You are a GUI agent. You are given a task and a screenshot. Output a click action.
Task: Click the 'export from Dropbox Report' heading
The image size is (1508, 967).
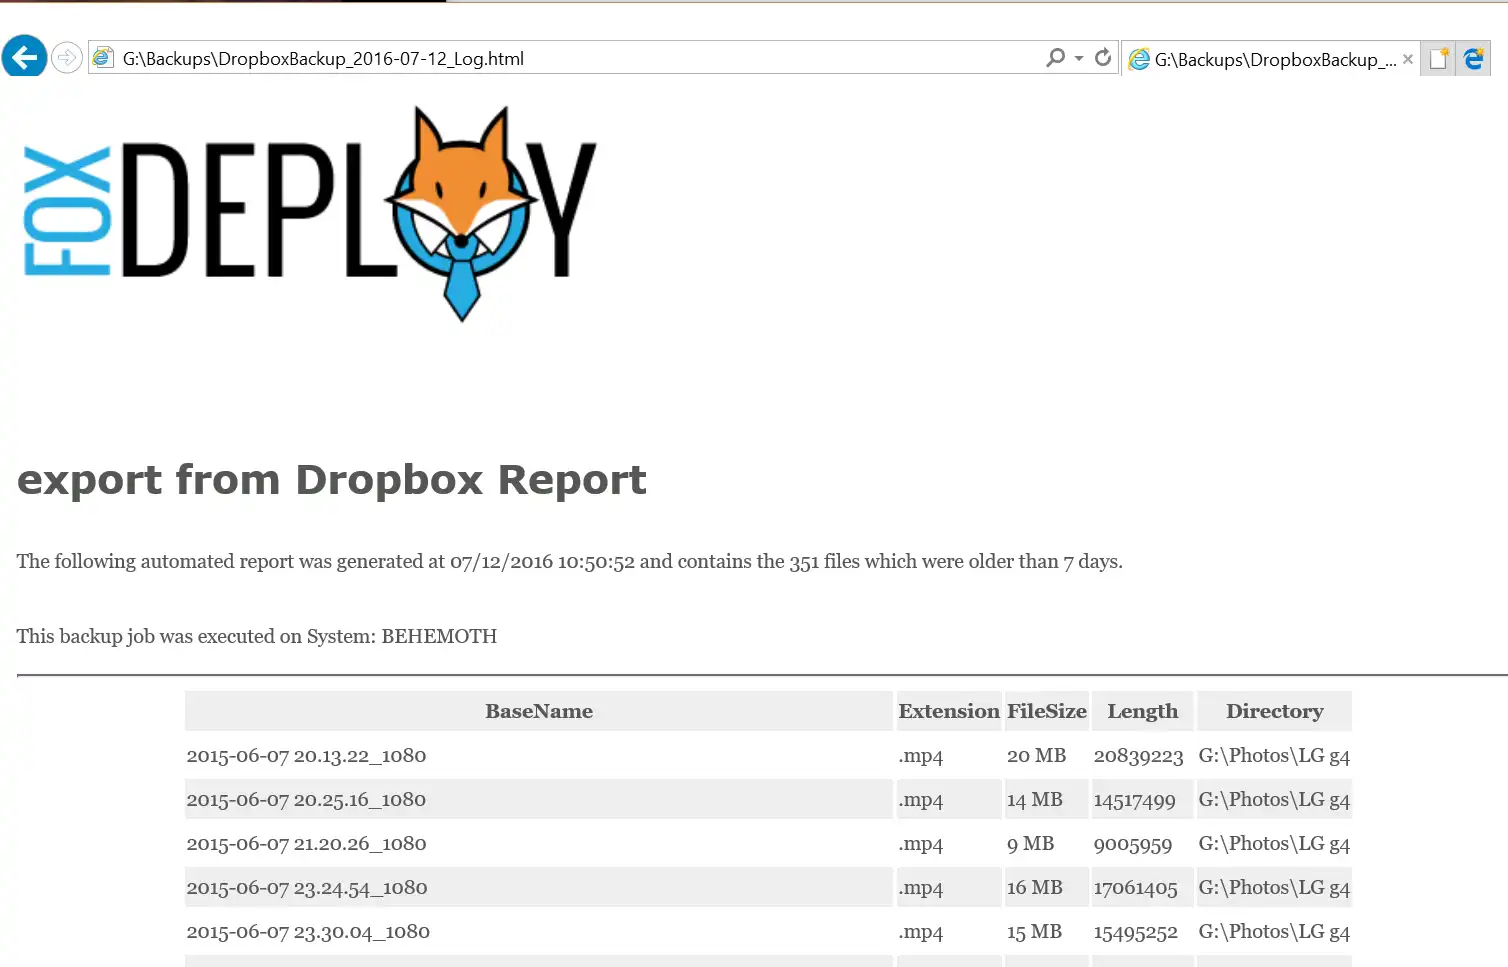tap(332, 480)
